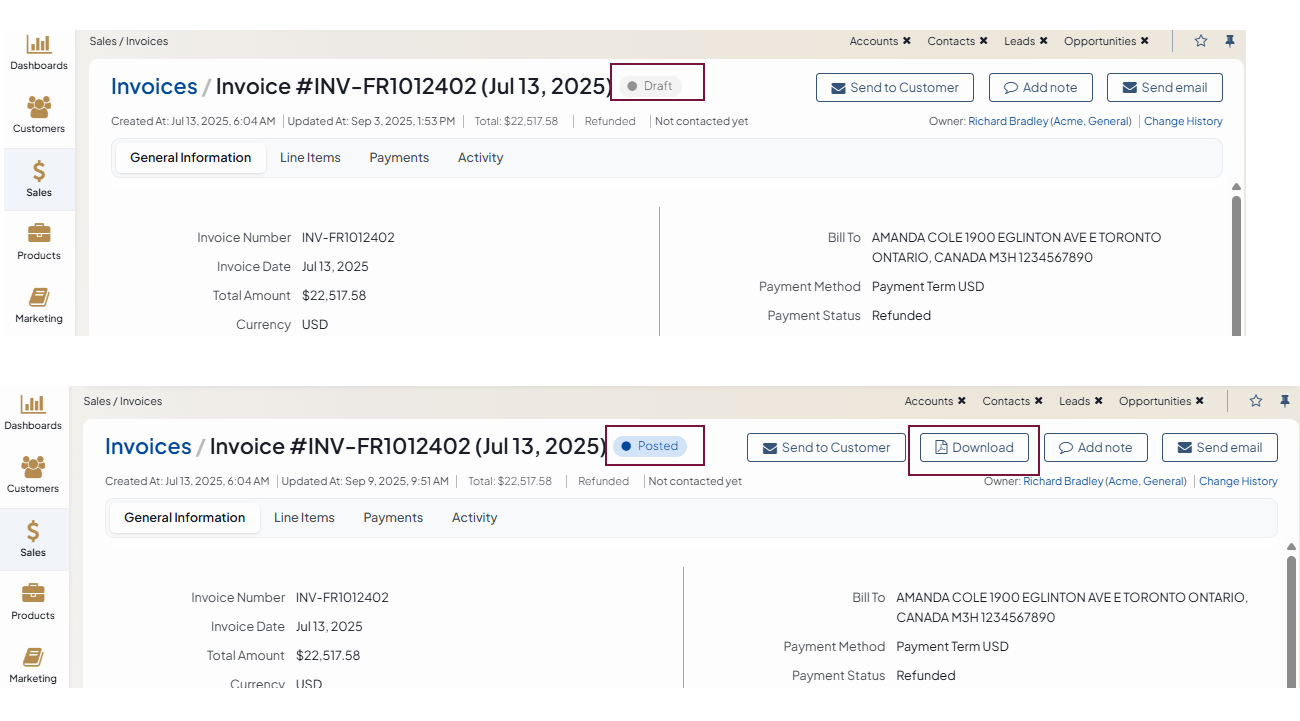Click the Posted status badge
This screenshot has height=721, width=1300.
click(x=650, y=446)
